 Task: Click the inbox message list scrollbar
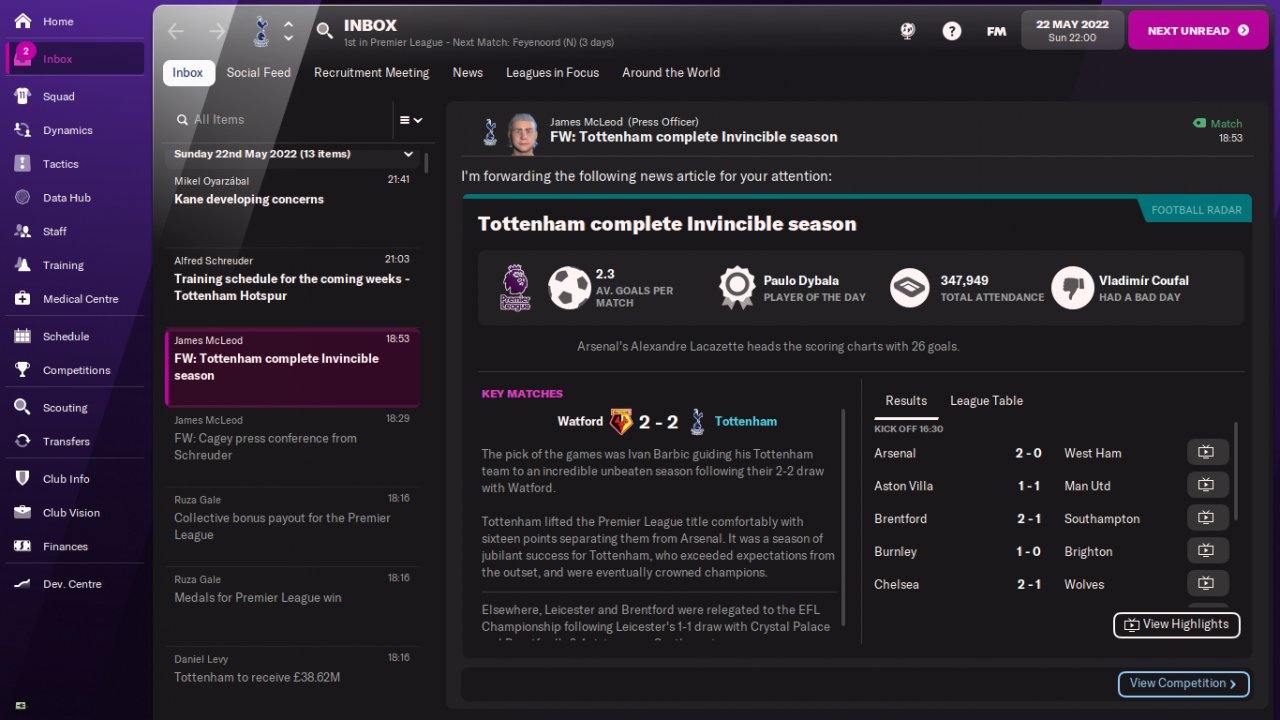(x=427, y=163)
